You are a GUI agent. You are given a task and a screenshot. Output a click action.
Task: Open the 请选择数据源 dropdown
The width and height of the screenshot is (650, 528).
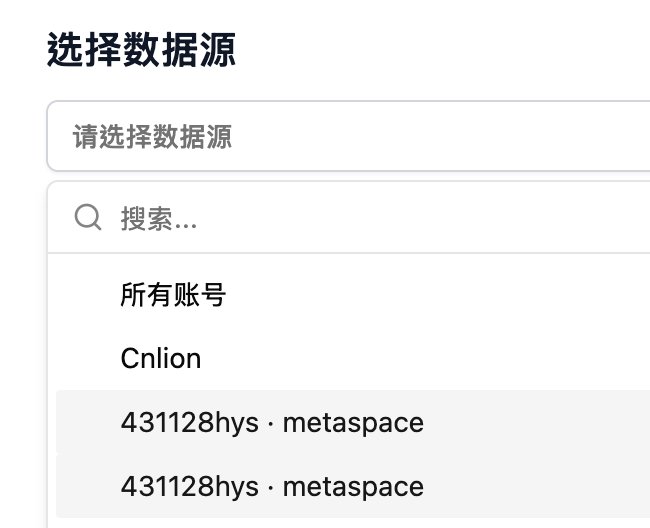[348, 136]
